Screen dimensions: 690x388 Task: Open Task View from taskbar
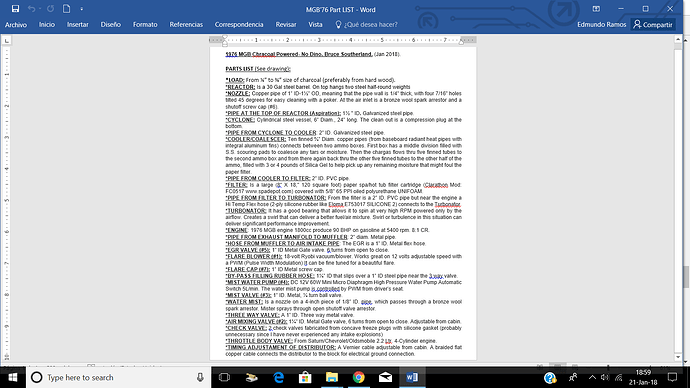[x=224, y=377]
